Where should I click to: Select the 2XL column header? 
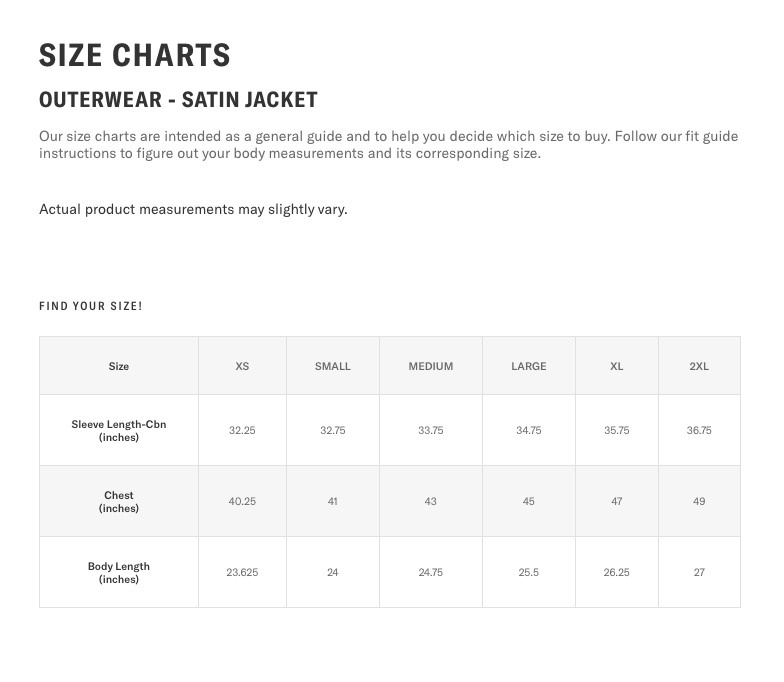tap(699, 366)
